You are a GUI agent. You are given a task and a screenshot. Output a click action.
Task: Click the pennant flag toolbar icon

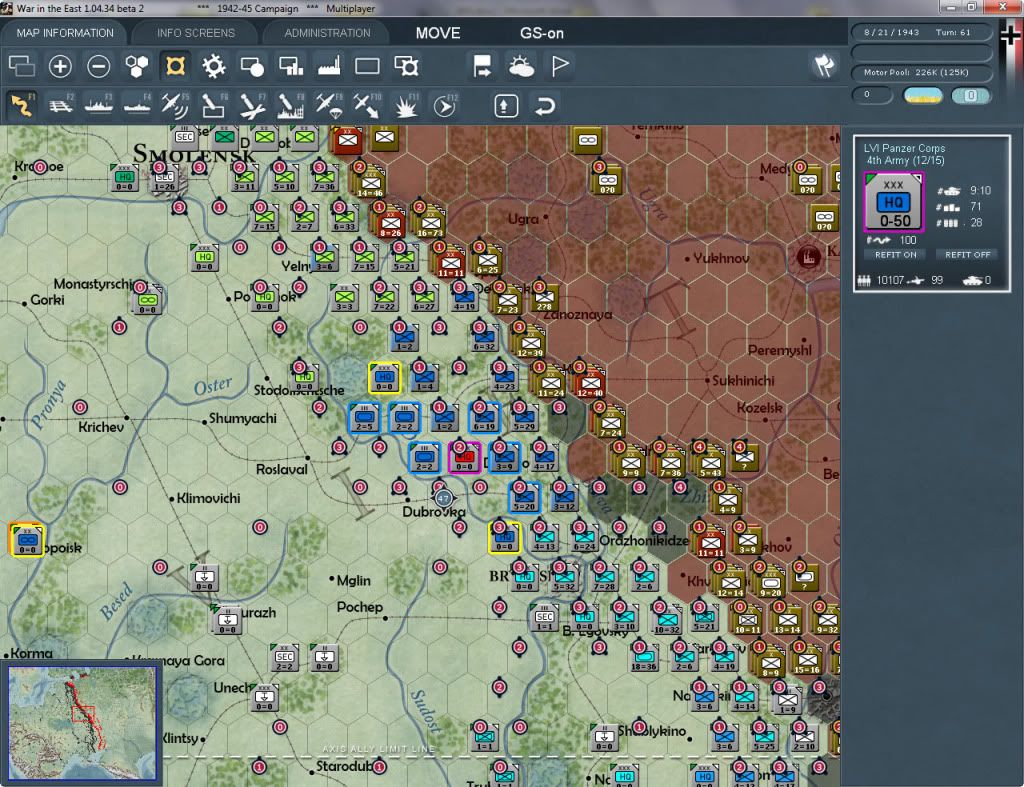click(x=560, y=66)
